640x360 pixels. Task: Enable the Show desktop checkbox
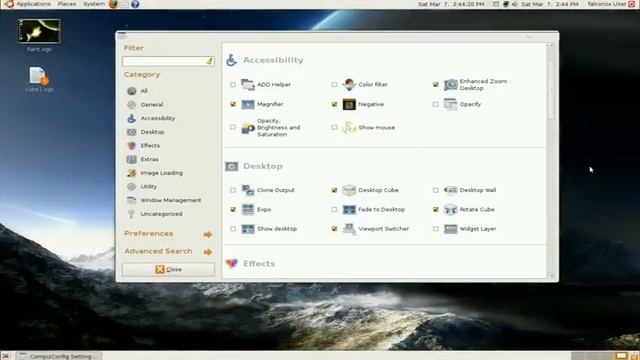tap(233, 229)
